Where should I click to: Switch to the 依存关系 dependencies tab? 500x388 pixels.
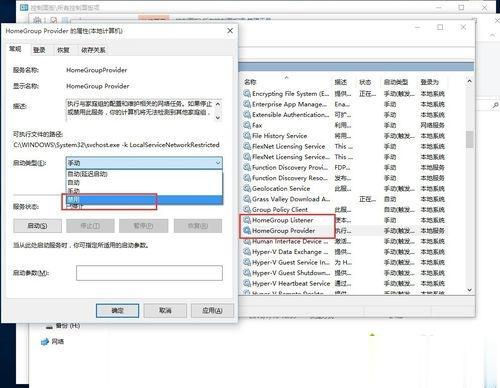click(x=93, y=50)
